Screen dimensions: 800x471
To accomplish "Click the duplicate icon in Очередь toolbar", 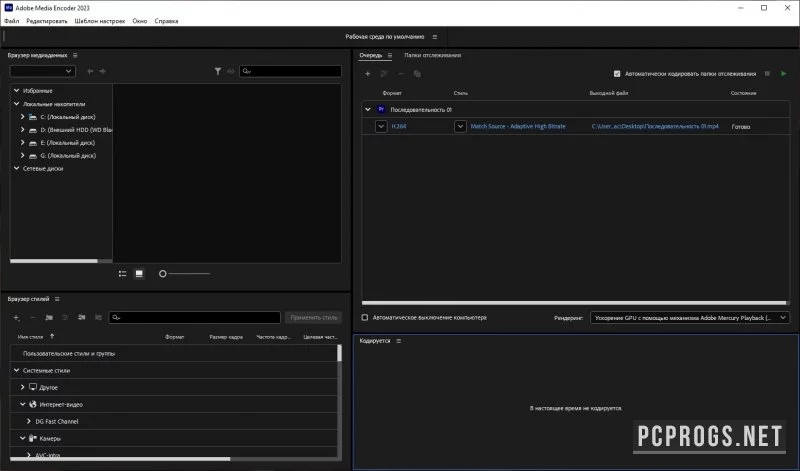I will [417, 74].
